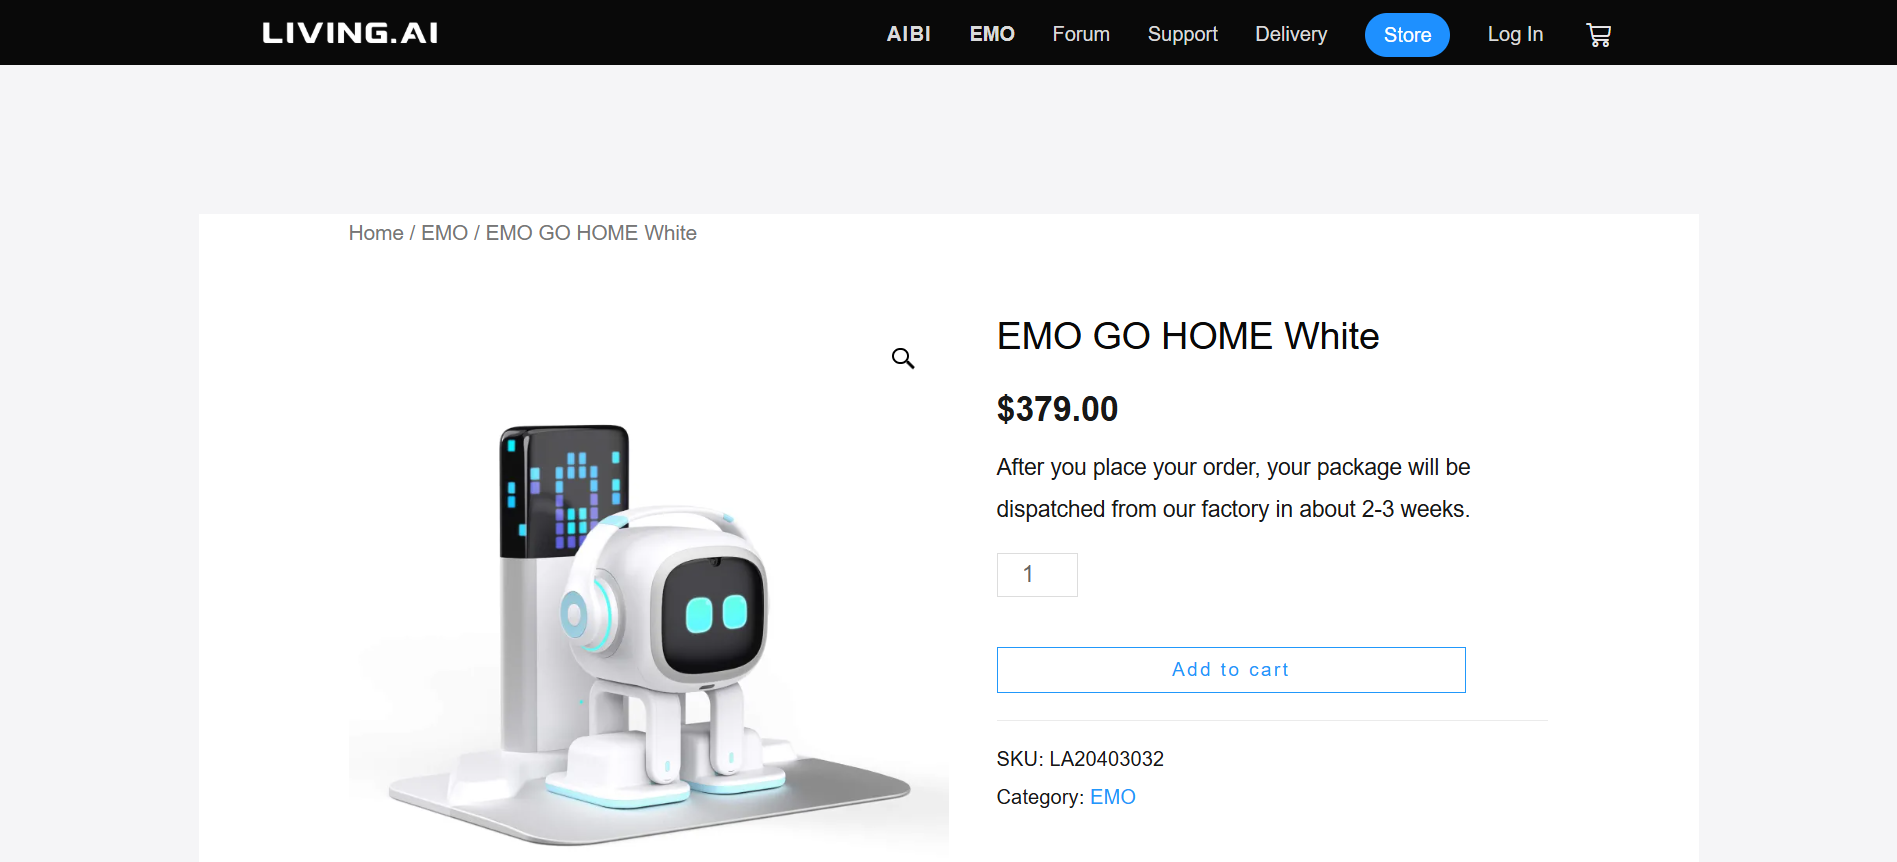The width and height of the screenshot is (1897, 862).
Task: Click the SKU LA20403032 text
Action: click(1080, 759)
